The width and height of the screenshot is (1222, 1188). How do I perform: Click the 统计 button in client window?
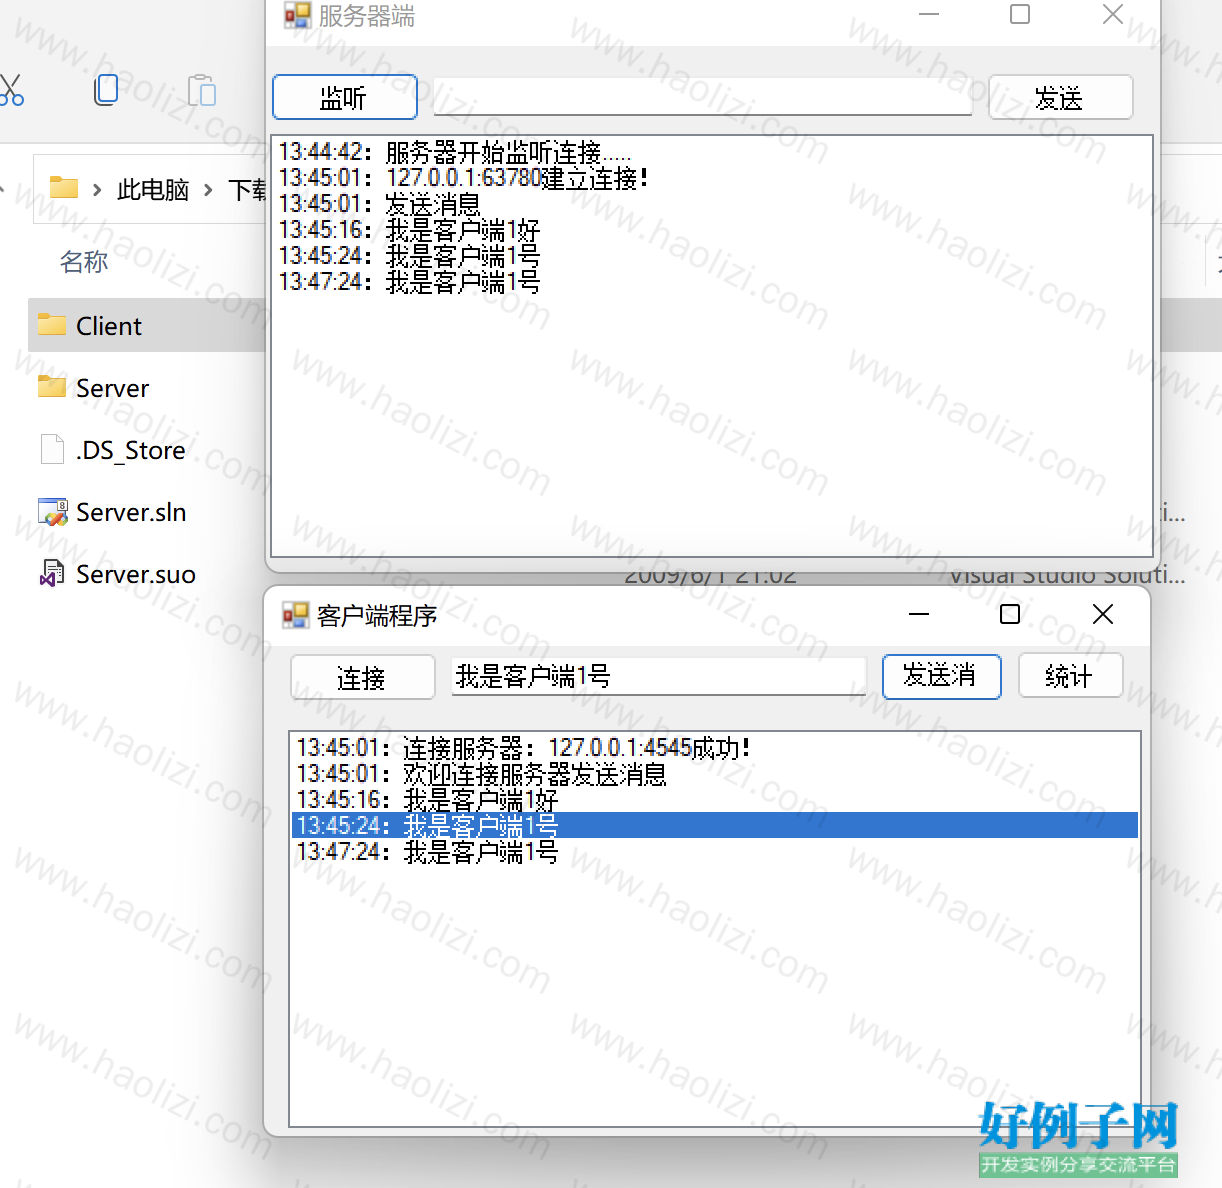[x=1070, y=676]
